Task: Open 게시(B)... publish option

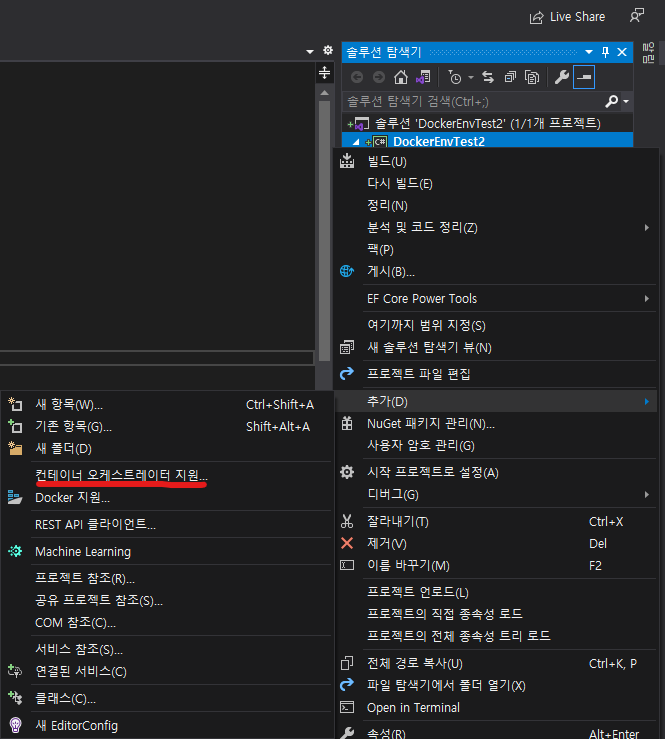Action: 495,271
